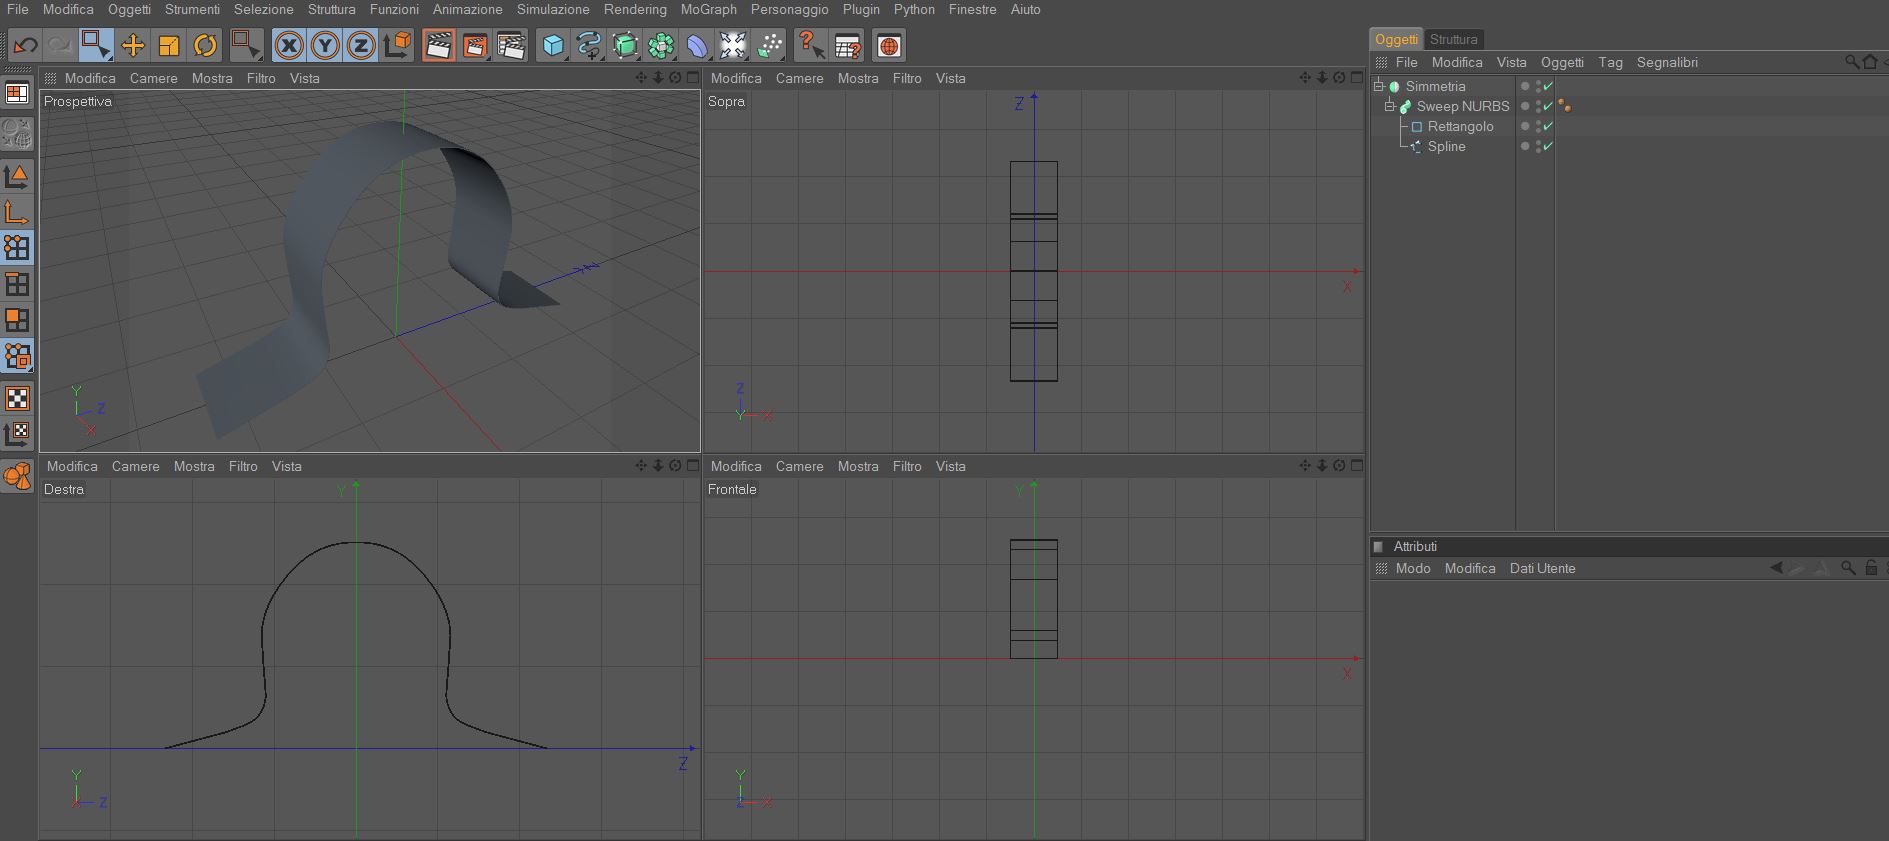This screenshot has width=1889, height=841.
Task: Switch to the Struttura tab
Action: click(1454, 39)
